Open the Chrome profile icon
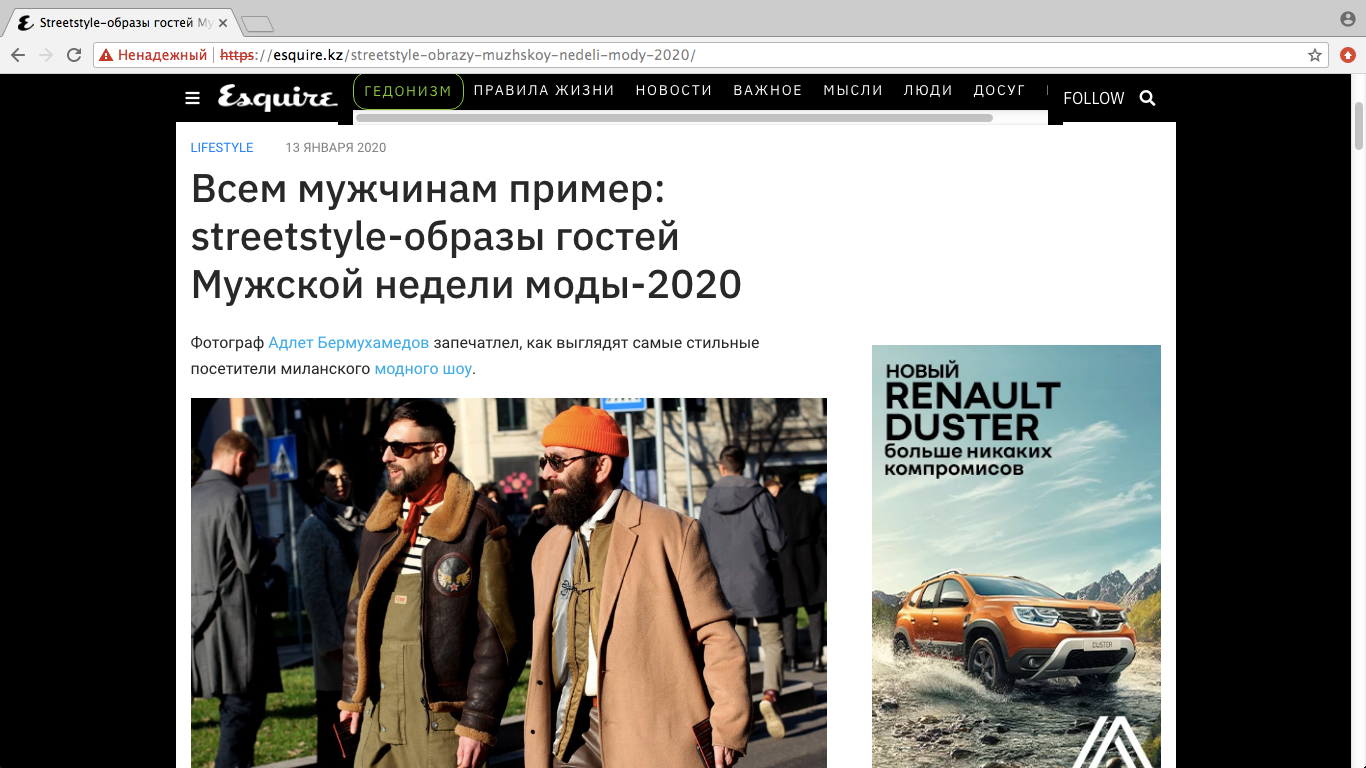1366x768 pixels. (x=1348, y=20)
